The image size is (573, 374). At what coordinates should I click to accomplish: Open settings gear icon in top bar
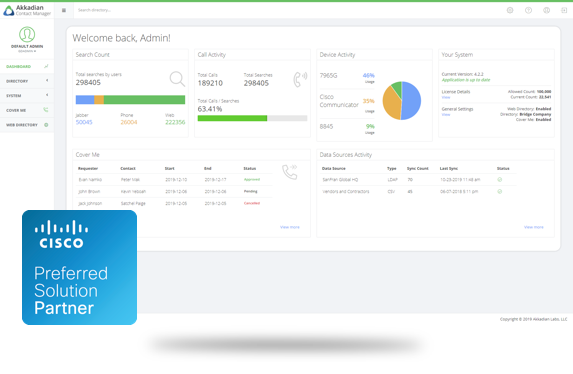tap(510, 10)
